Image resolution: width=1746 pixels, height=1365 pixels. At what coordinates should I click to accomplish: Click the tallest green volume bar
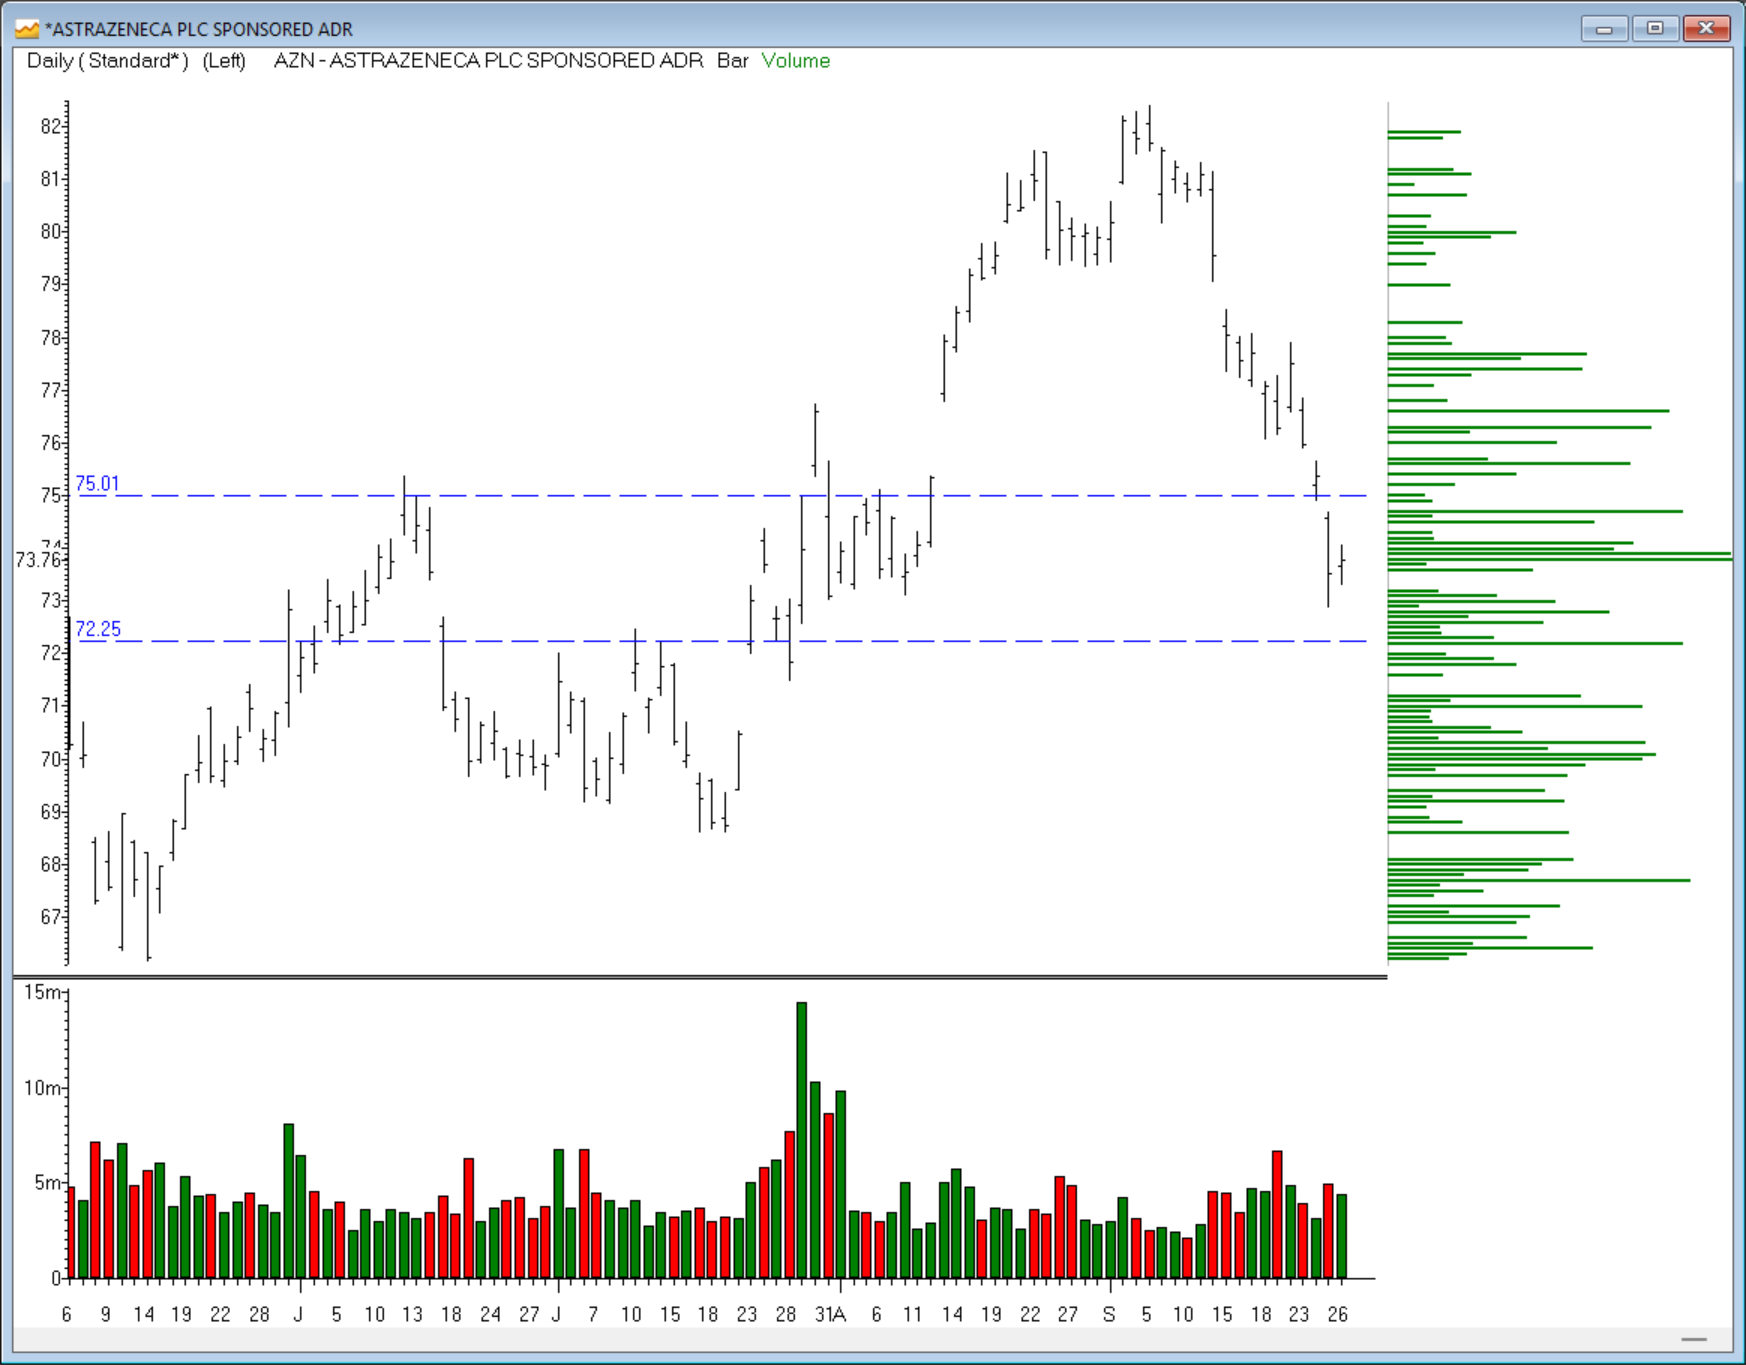coord(802,1140)
